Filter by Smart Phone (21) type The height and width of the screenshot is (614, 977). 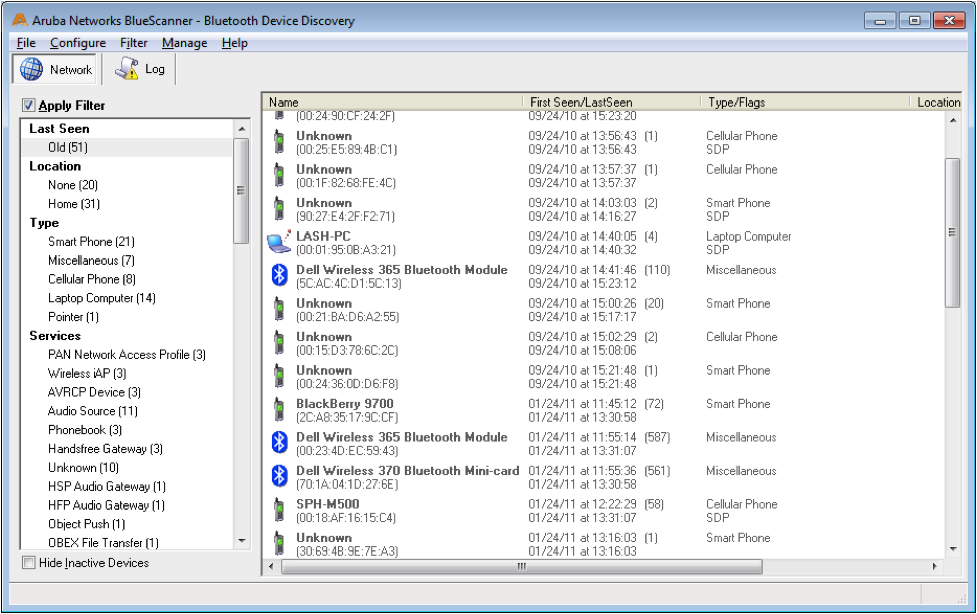point(91,241)
